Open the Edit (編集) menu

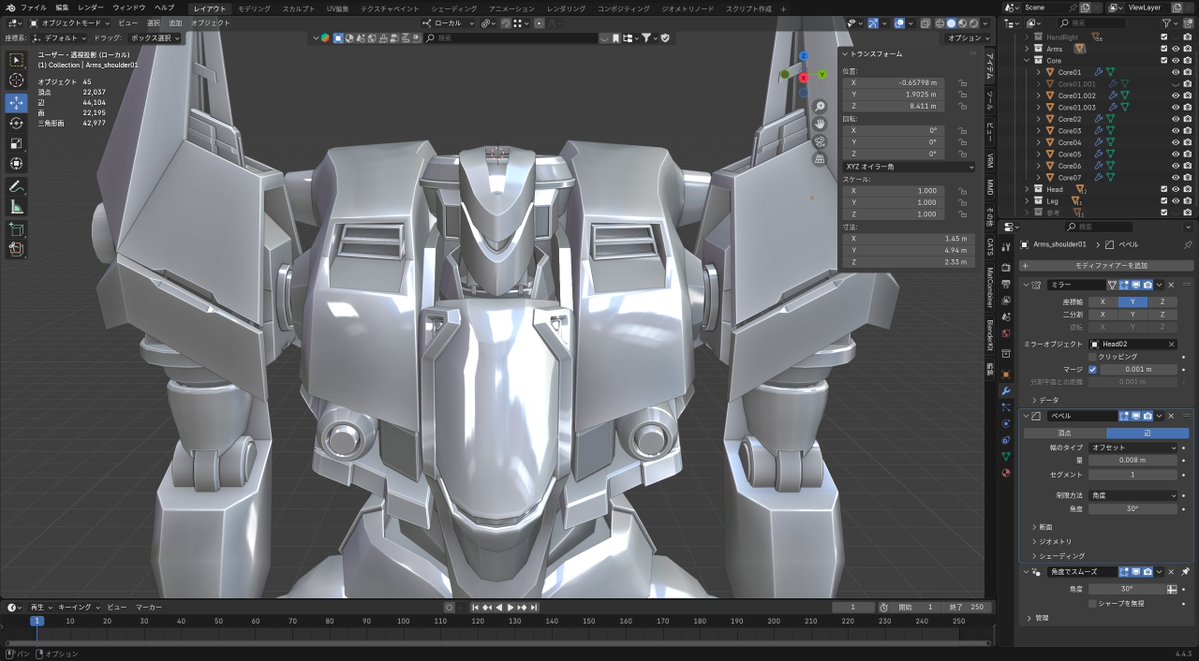tap(62, 8)
